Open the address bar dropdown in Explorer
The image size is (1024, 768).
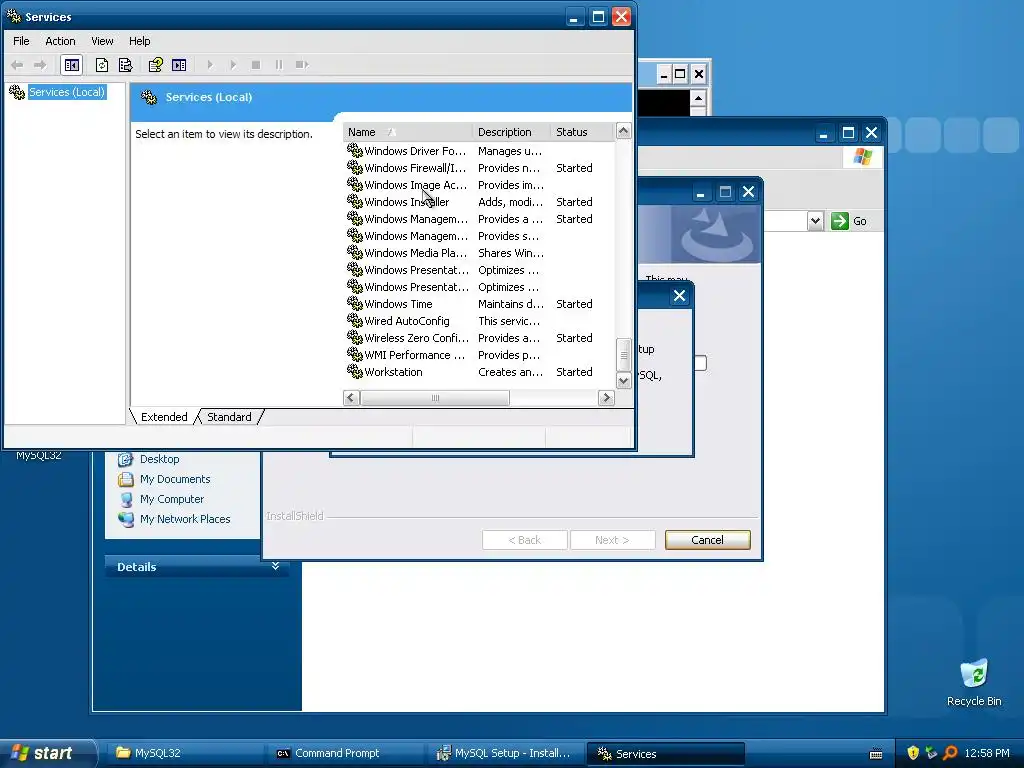click(815, 221)
